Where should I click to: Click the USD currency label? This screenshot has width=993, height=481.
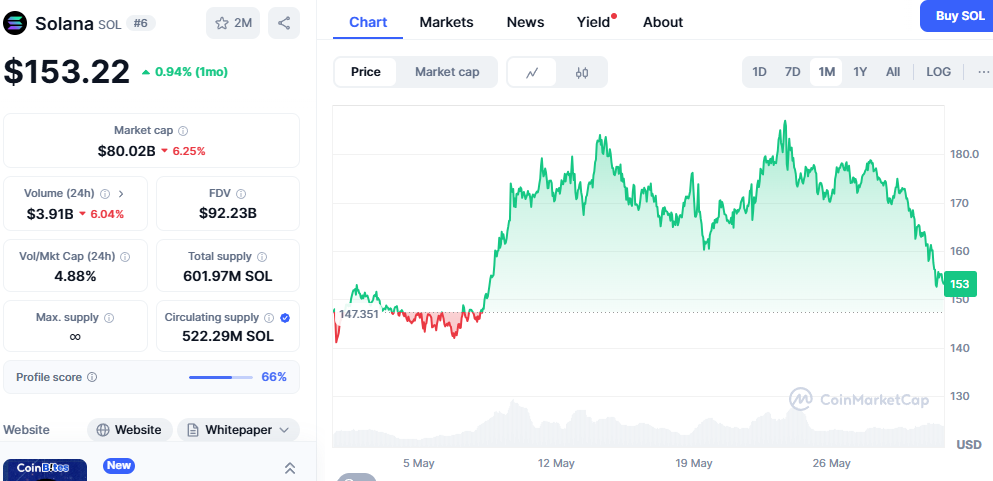tap(969, 445)
